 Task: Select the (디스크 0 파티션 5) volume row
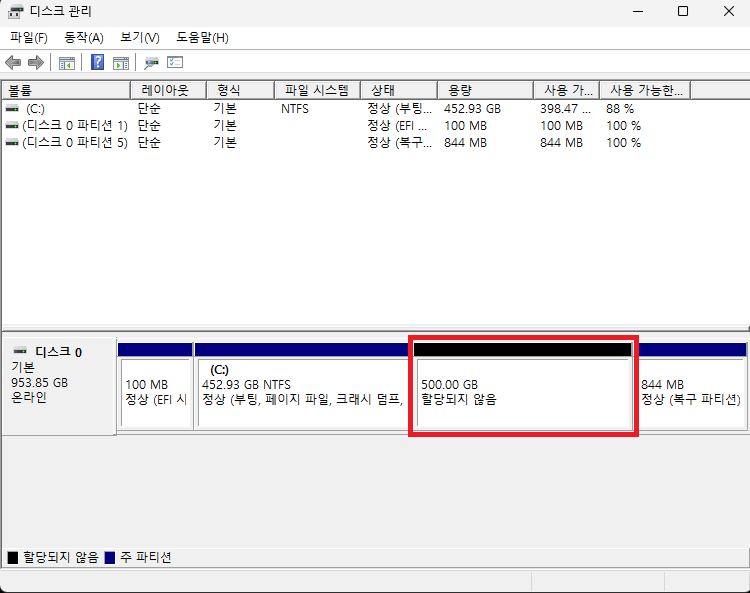(75, 143)
